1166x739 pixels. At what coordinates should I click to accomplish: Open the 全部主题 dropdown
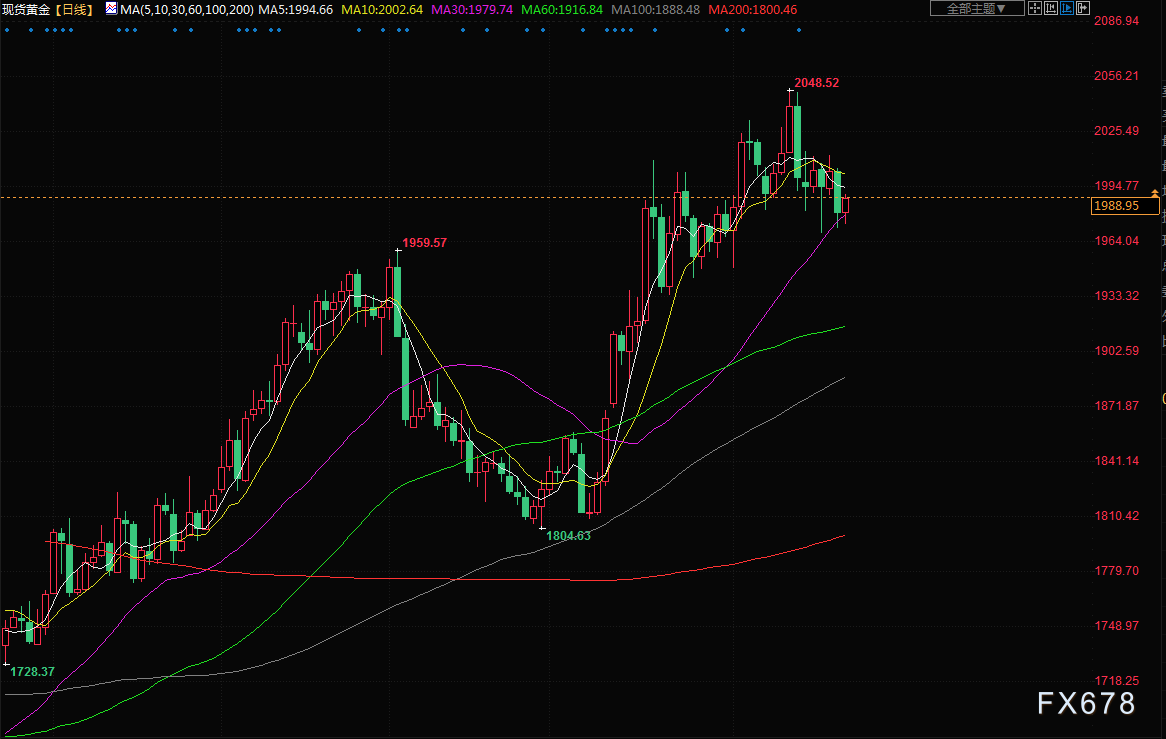[977, 8]
